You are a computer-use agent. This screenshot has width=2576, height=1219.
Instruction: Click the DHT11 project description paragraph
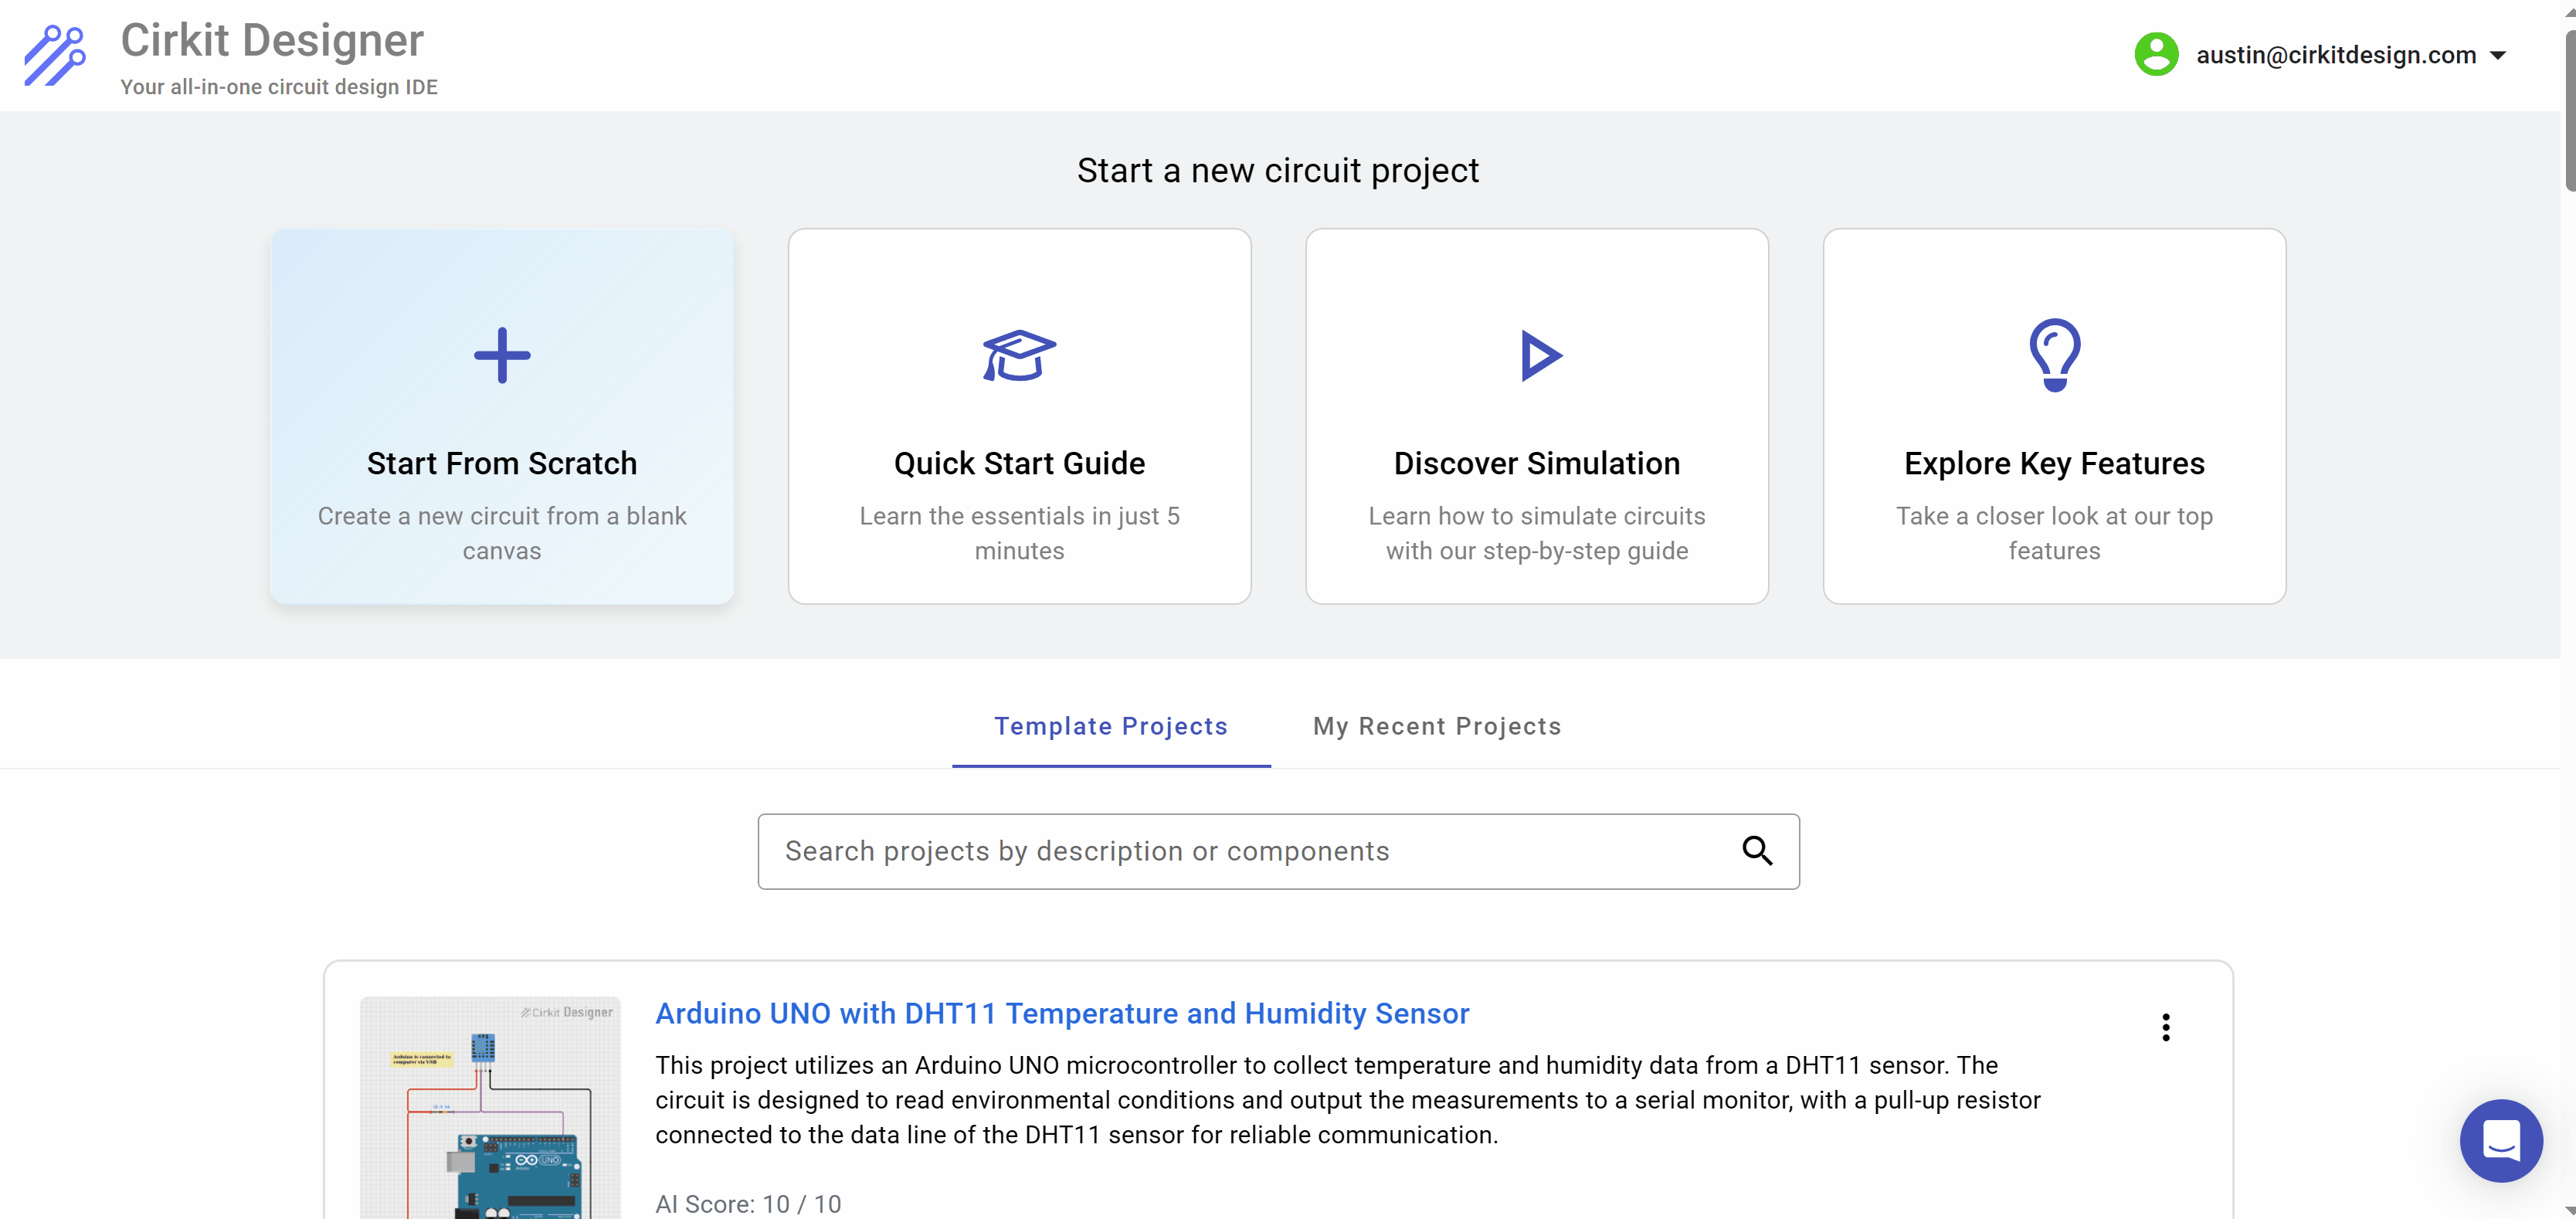1348,1100
